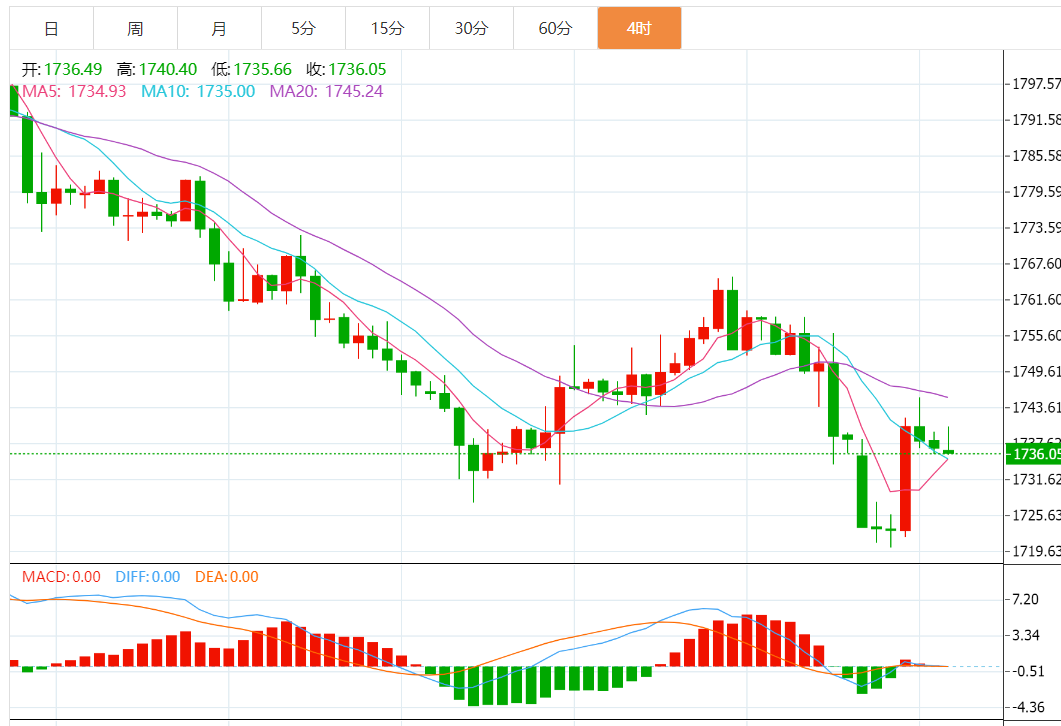
Task: Click the active 4时 timeframe tab
Action: pos(639,28)
